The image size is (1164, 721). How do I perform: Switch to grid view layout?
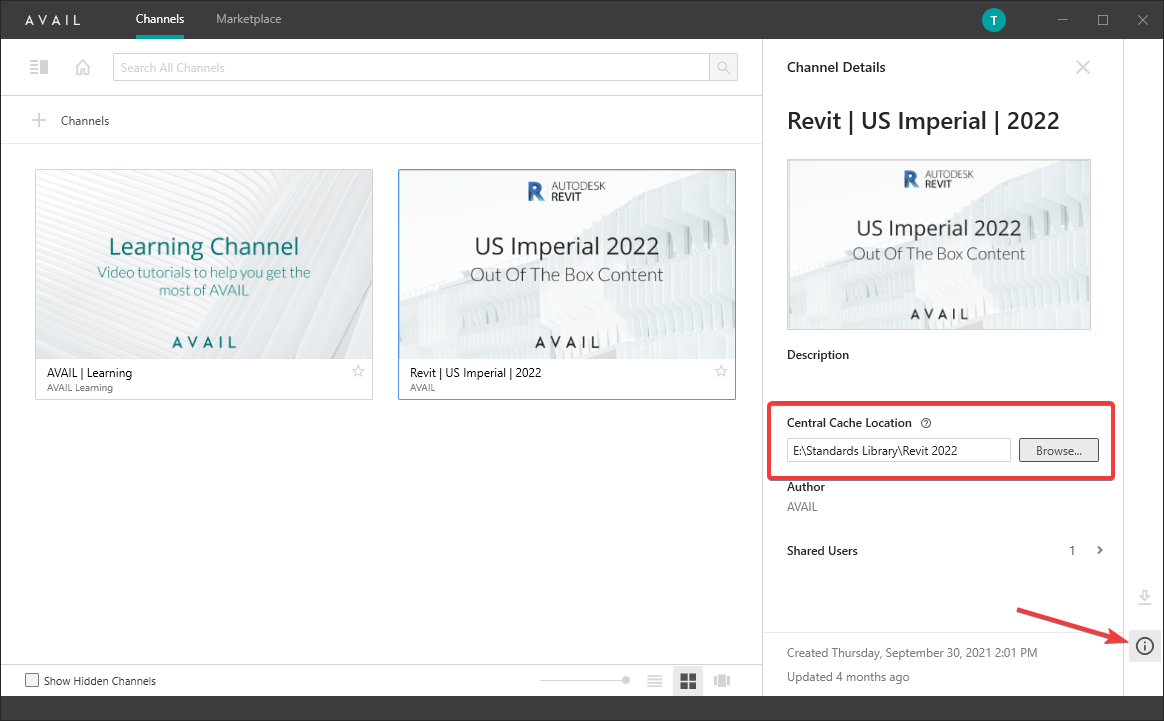(688, 681)
